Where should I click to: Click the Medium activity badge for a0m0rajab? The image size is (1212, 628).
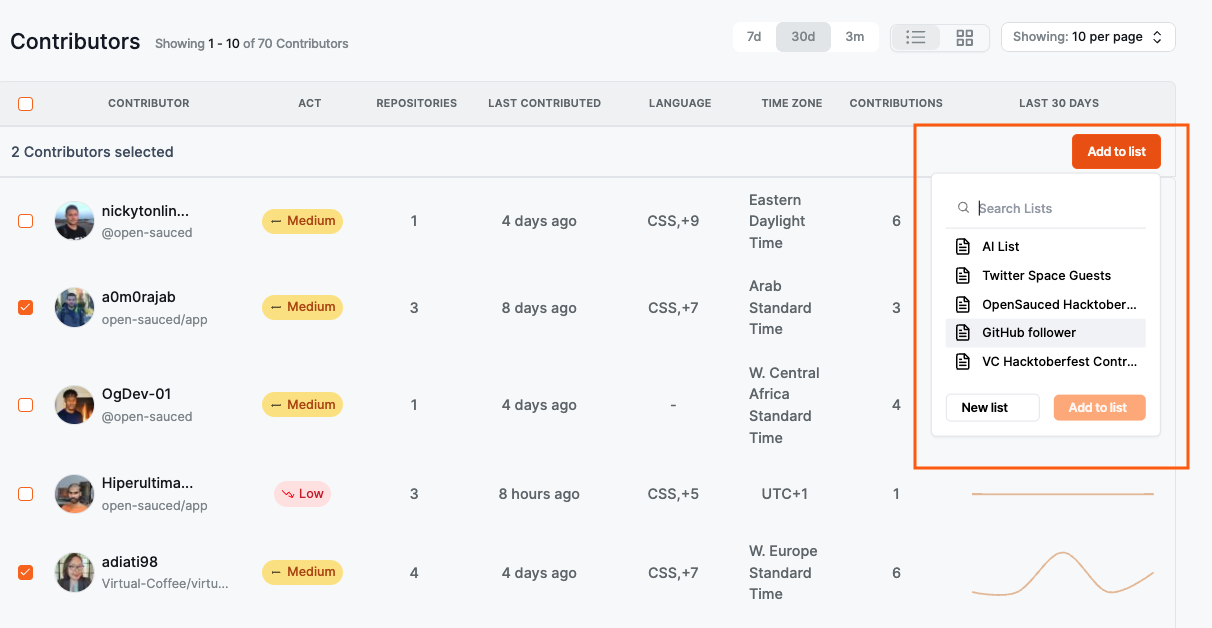302,307
